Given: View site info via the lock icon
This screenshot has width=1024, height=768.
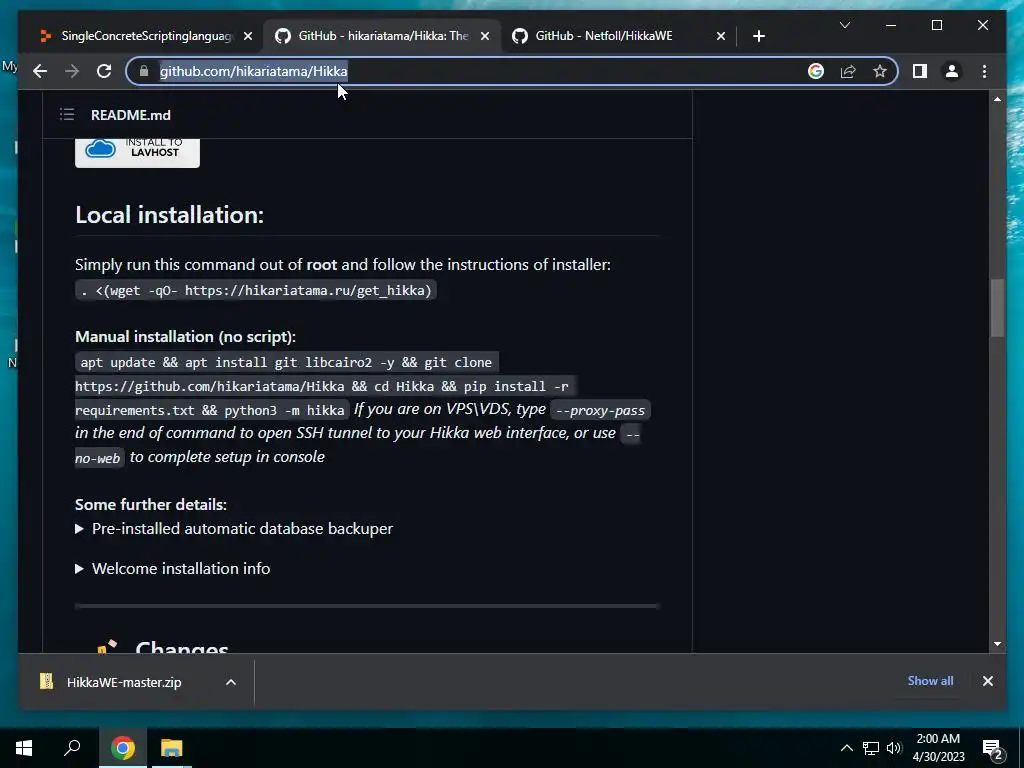Looking at the screenshot, I should click(144, 71).
